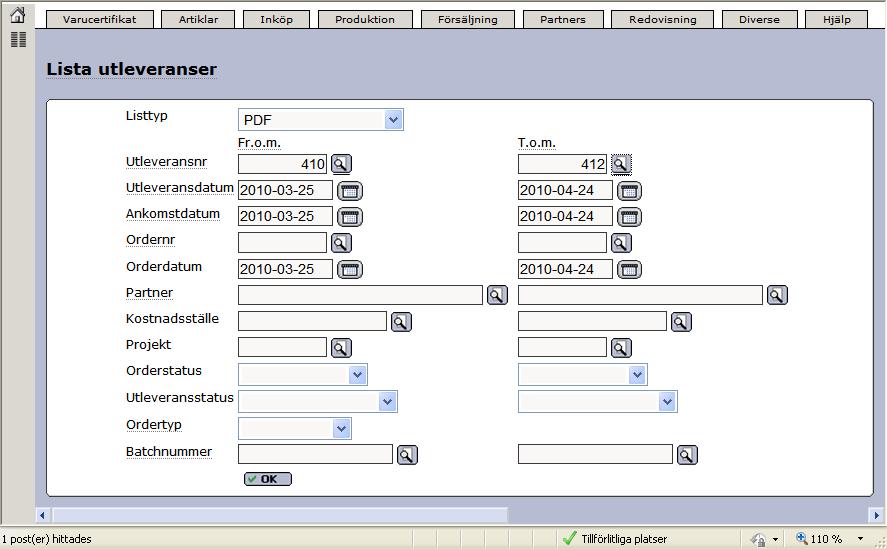887x549 pixels.
Task: Click the Partner label link
Action: click(149, 293)
